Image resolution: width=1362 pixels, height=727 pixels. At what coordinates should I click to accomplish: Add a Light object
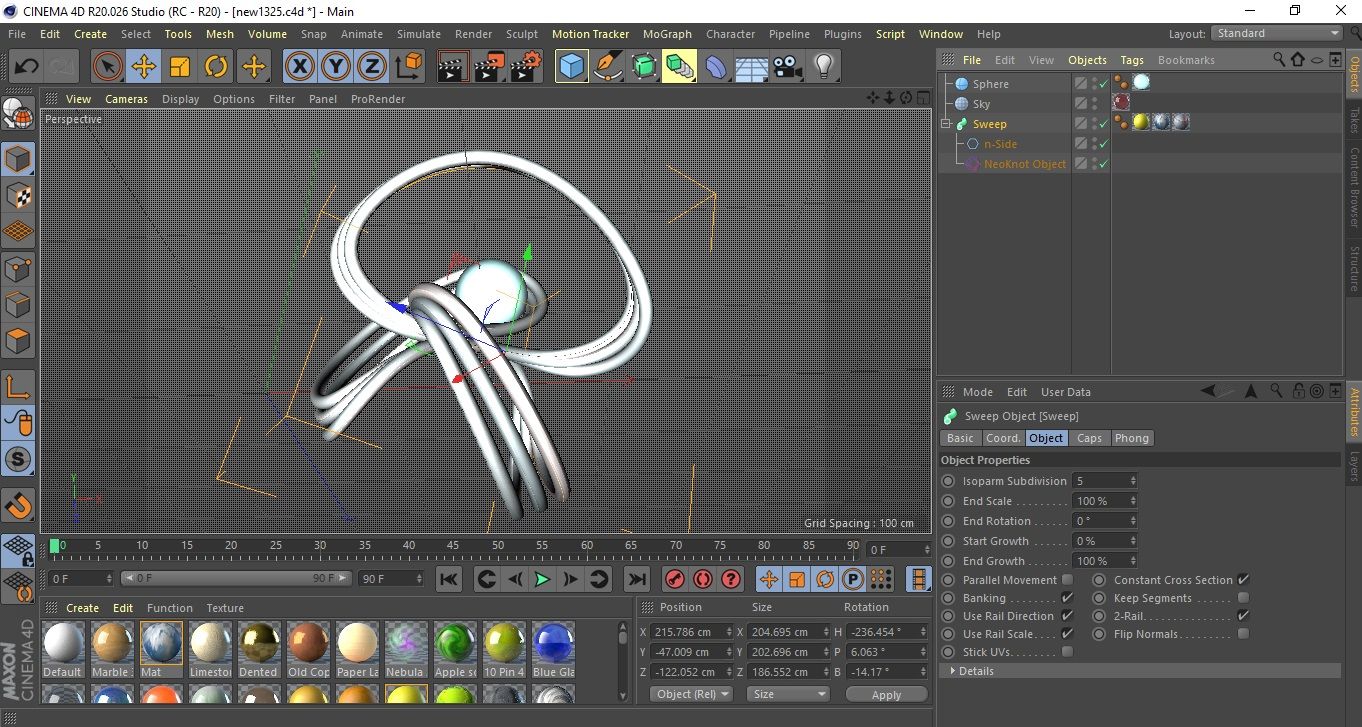(824, 67)
